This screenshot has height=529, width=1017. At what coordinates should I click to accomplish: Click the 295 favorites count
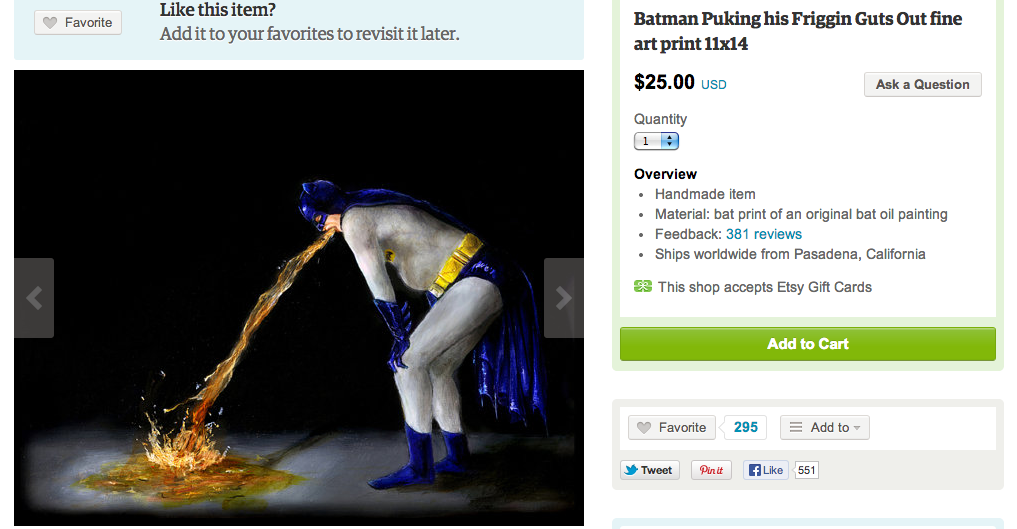click(745, 427)
